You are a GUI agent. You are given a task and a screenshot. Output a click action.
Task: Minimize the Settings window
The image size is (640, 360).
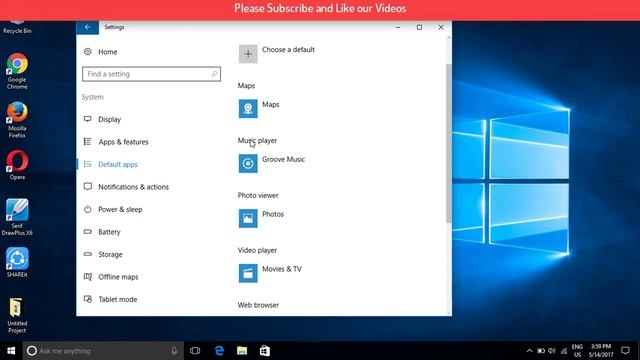pyautogui.click(x=398, y=27)
